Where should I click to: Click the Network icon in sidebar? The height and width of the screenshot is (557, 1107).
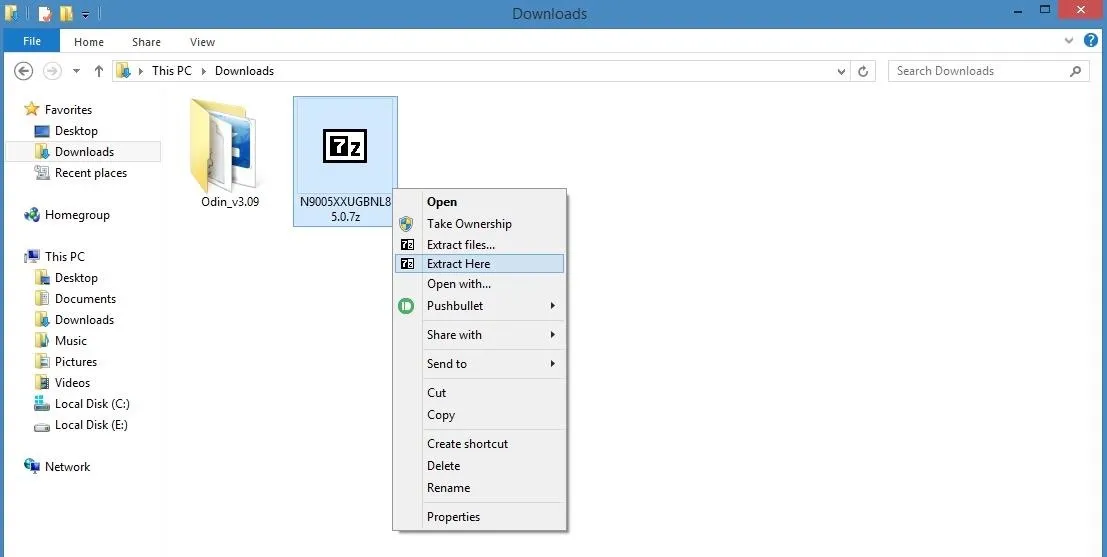[32, 466]
